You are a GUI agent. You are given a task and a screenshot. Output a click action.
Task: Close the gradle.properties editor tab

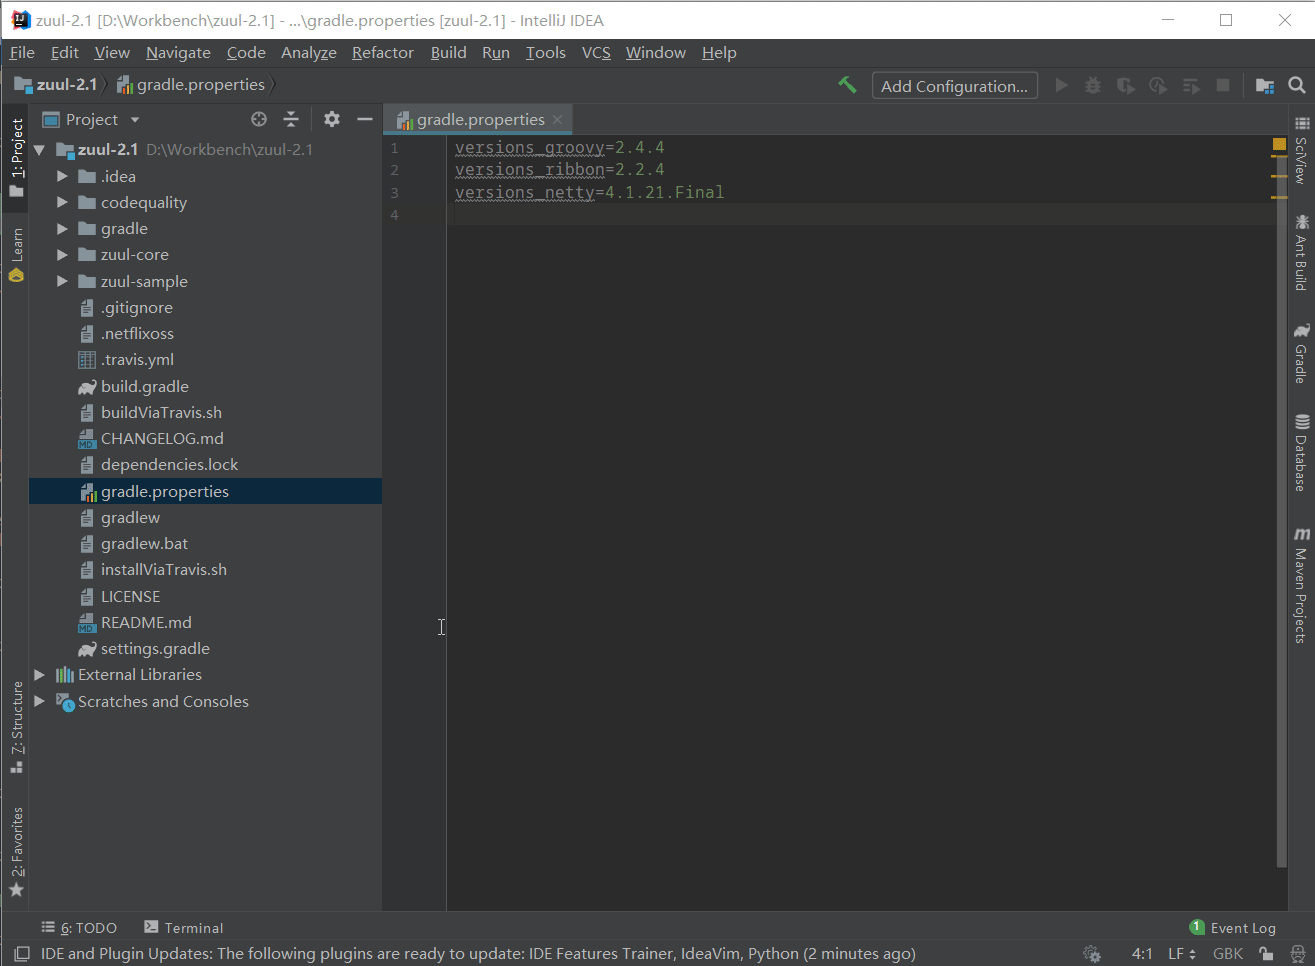[x=557, y=120]
